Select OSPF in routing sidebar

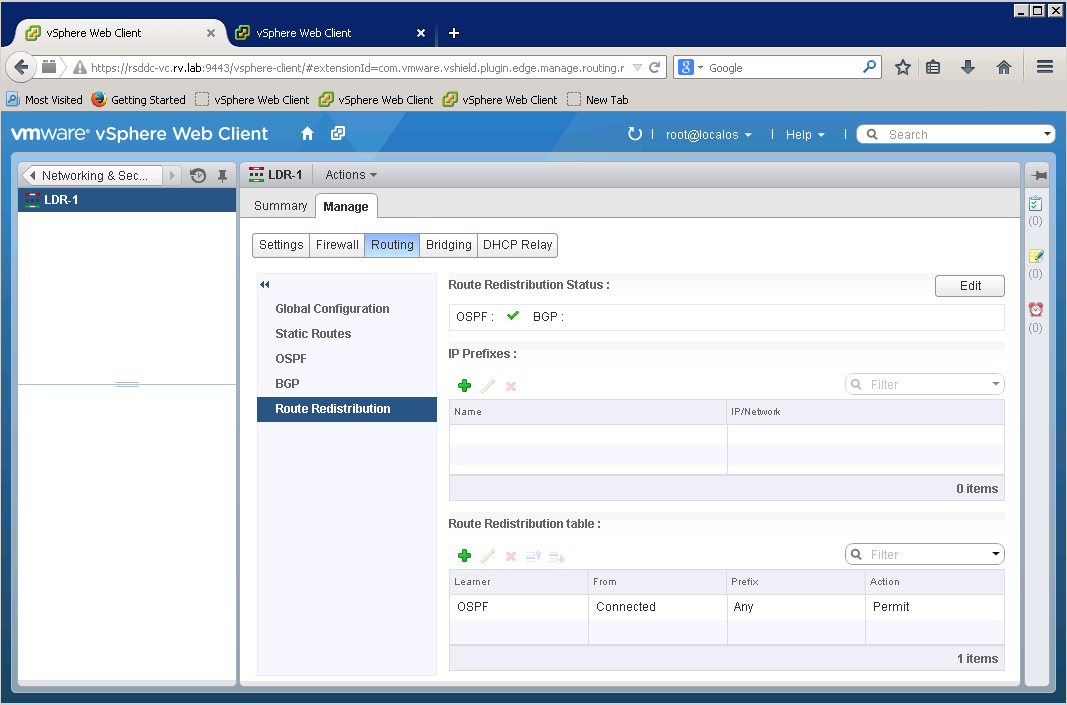[x=291, y=359]
